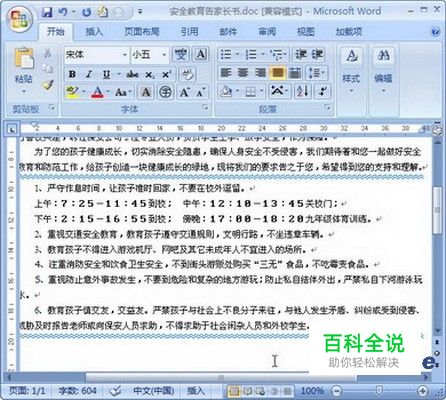Open the Asian Layout options
The image size is (446, 400).
click(x=279, y=91)
